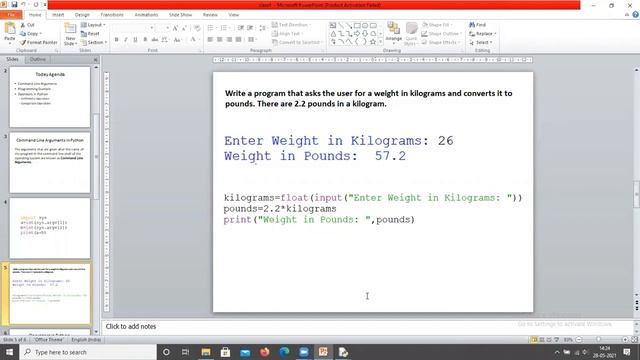Open the Arrange objects menu
Viewport: 640px width, 360px height.
coord(393,33)
